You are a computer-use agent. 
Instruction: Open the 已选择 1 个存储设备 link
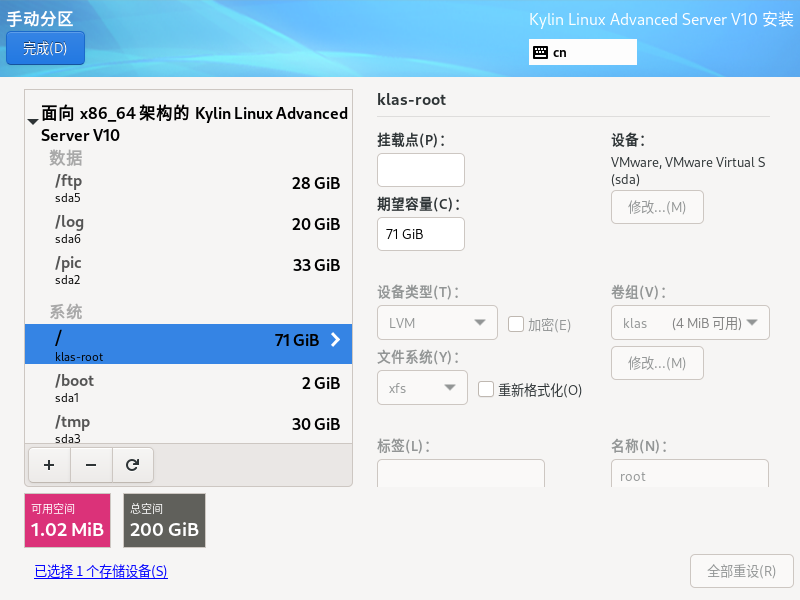(101, 572)
